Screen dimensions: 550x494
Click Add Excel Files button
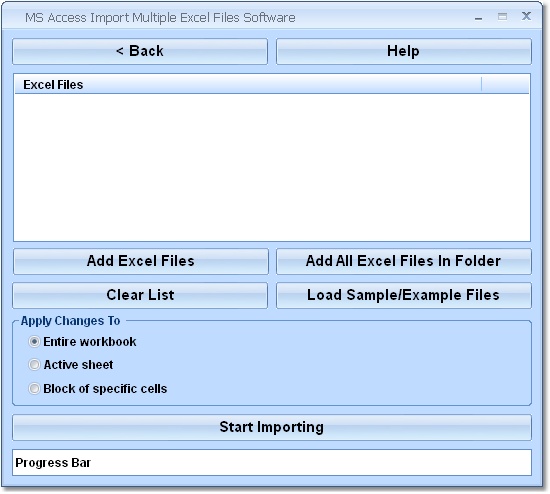pos(141,261)
